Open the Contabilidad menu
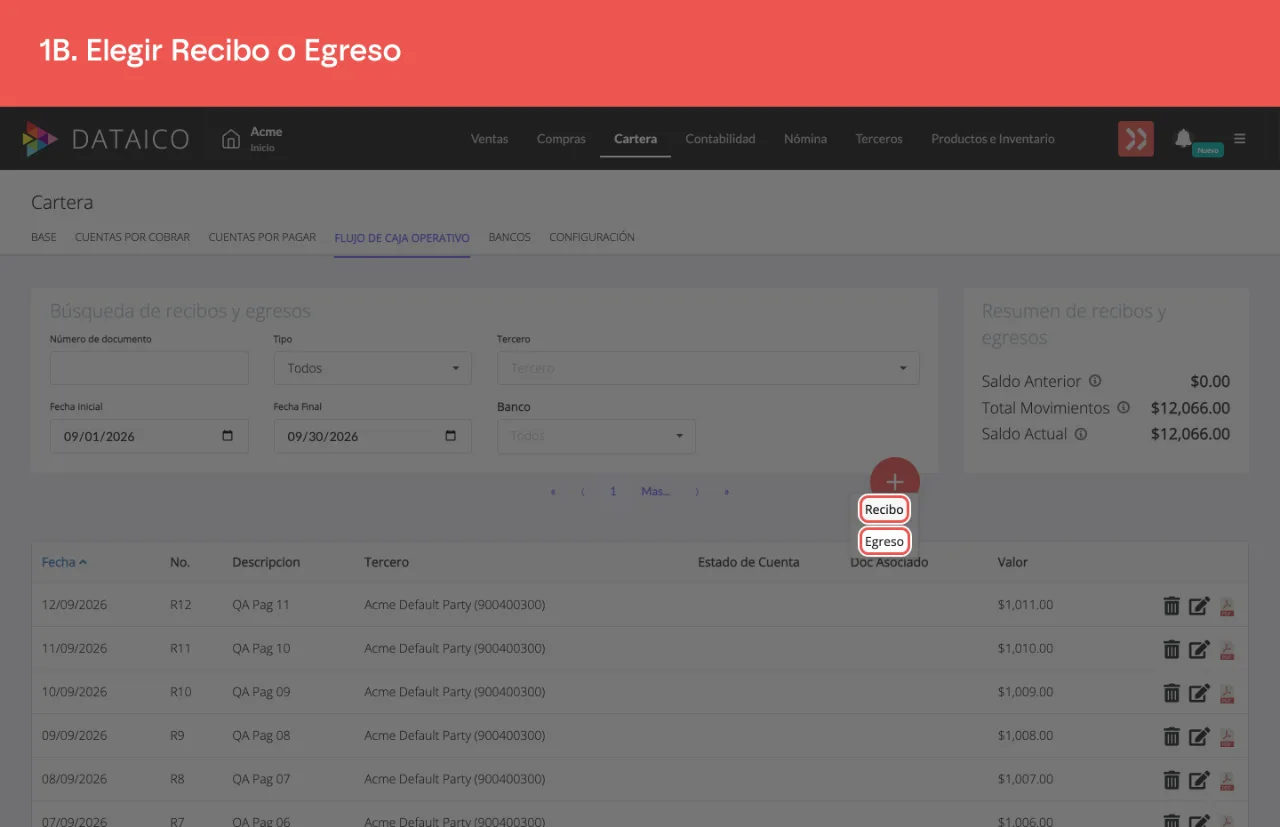This screenshot has width=1280, height=827. coord(720,139)
